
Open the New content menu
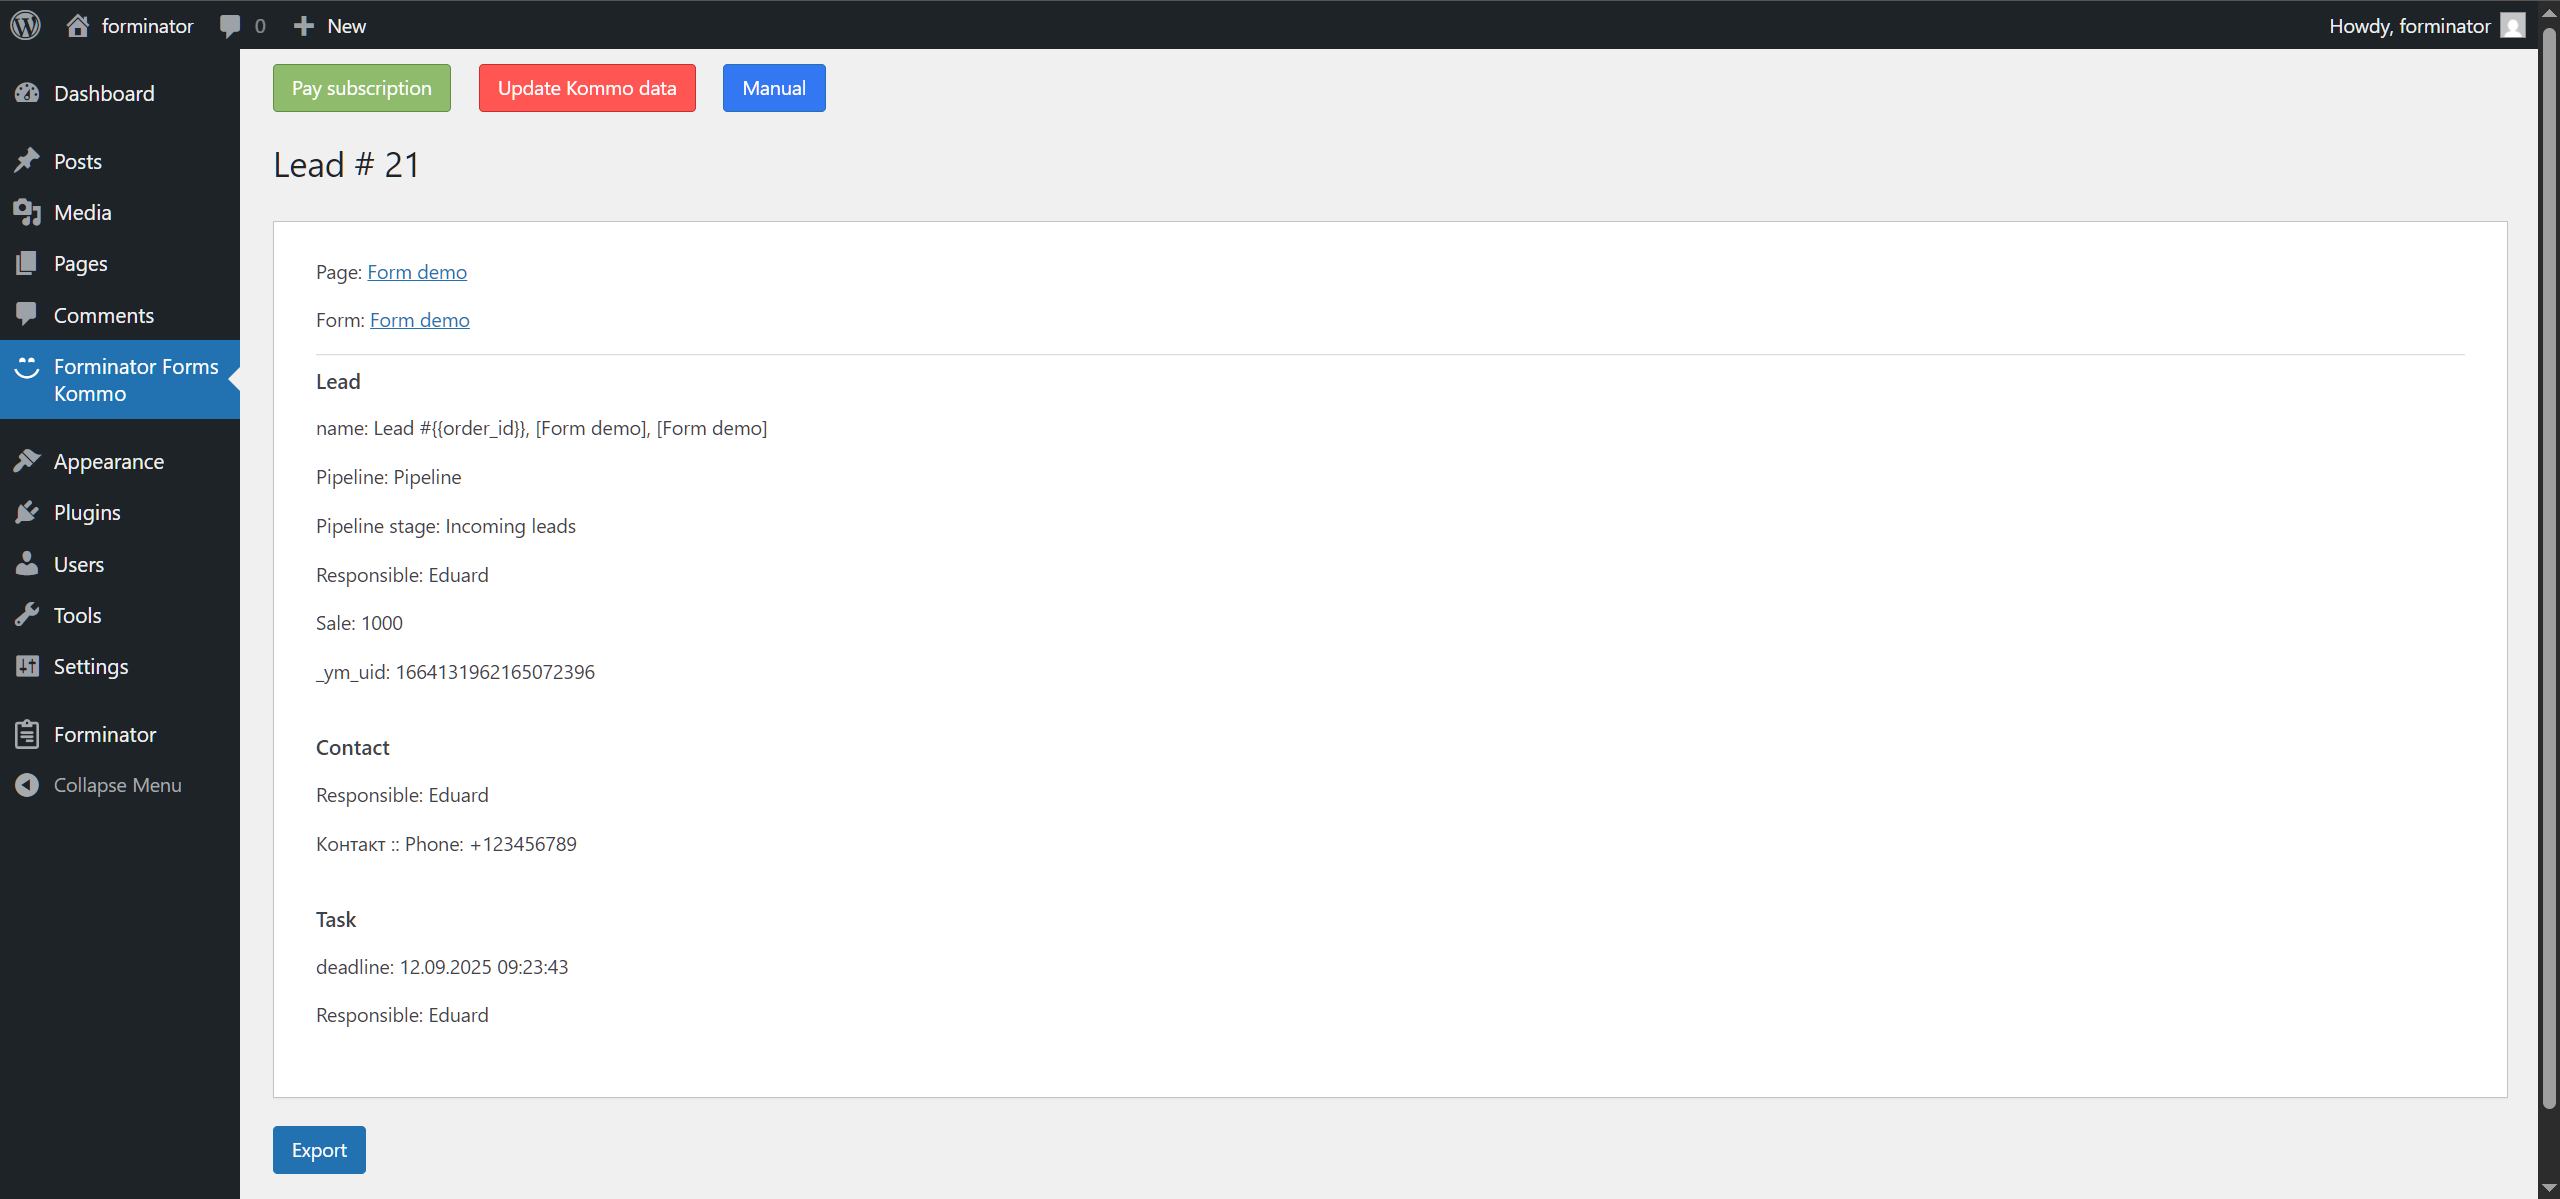pyautogui.click(x=329, y=25)
